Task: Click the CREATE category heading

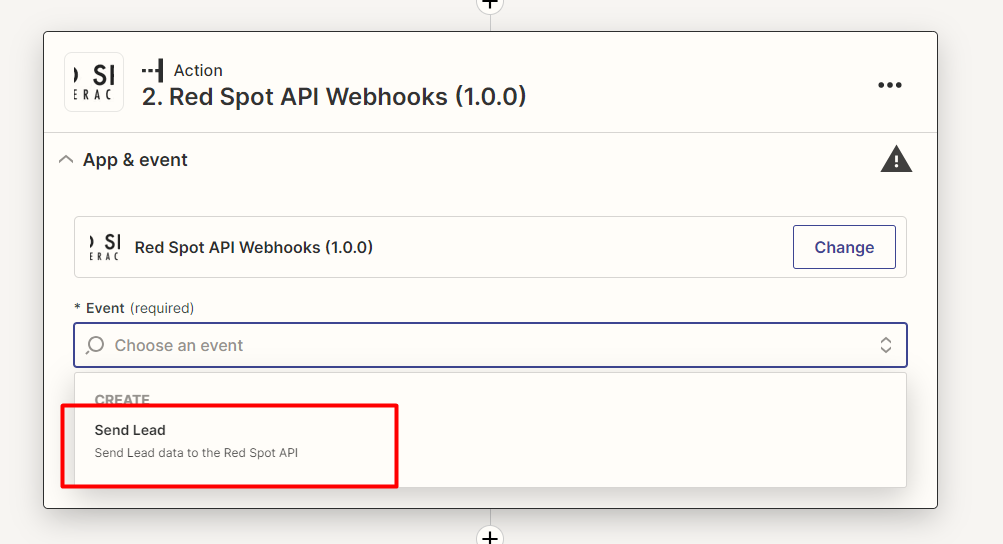Action: [x=122, y=400]
